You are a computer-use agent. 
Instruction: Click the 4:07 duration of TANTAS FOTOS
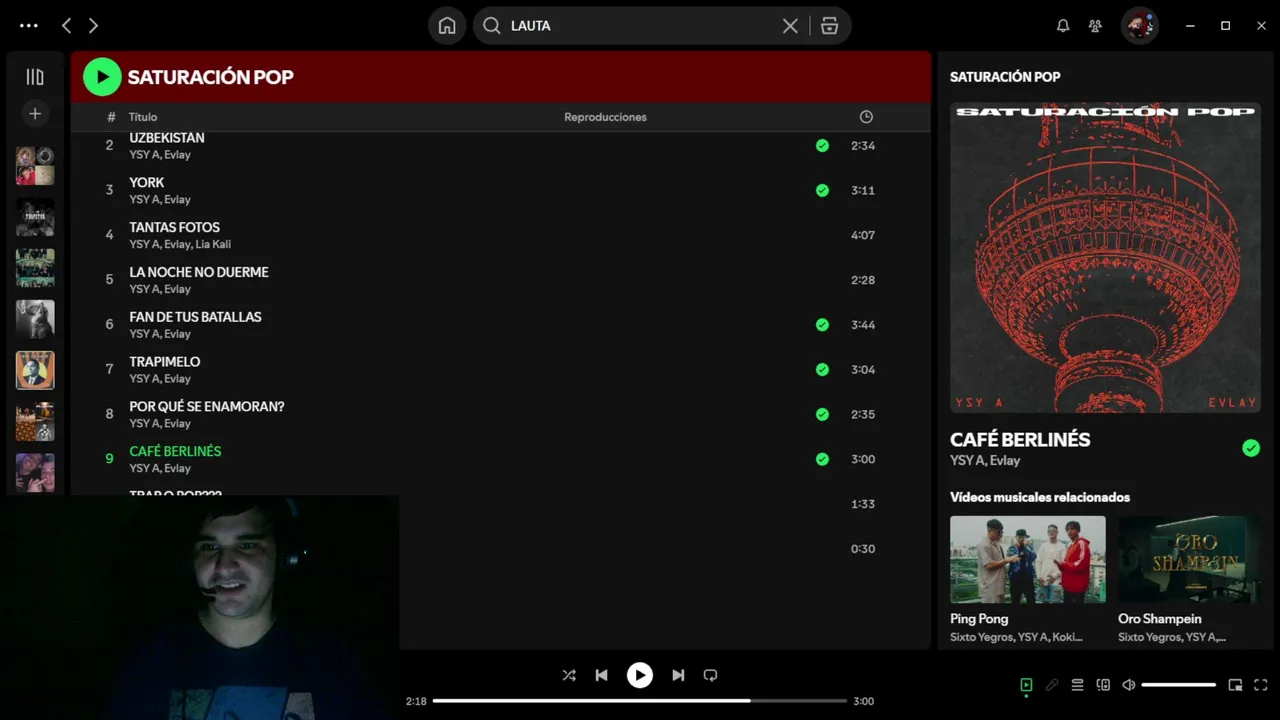click(x=863, y=235)
